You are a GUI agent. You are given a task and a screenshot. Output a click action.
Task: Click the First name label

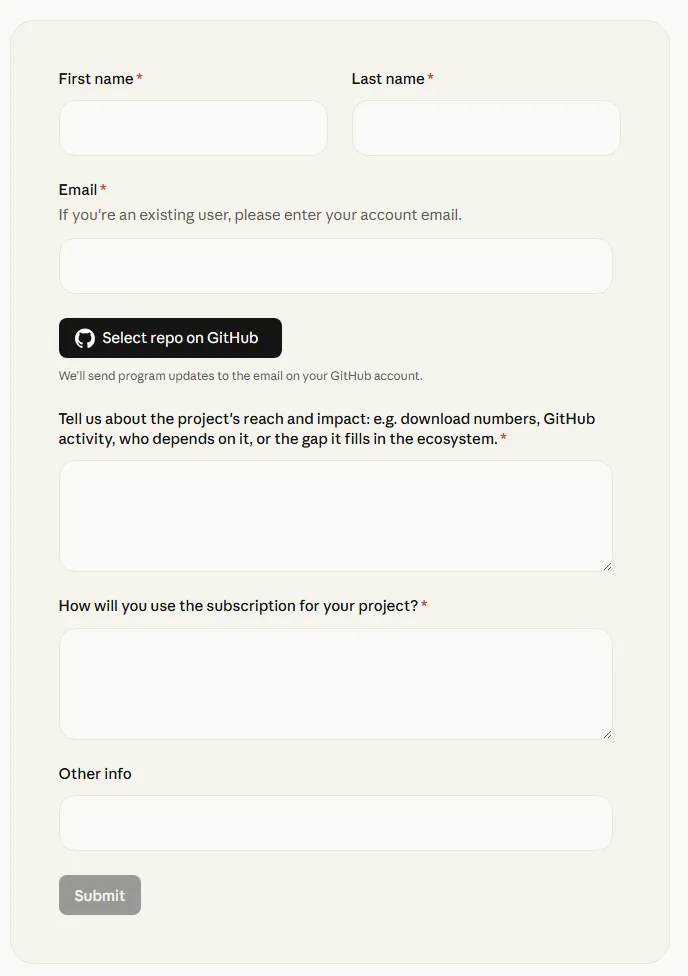pos(96,79)
